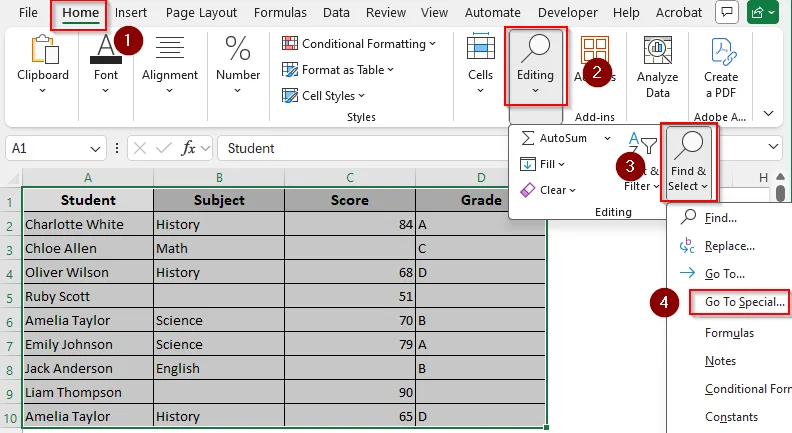Image resolution: width=792 pixels, height=433 pixels.
Task: Switch to the Home tab
Action: [80, 13]
